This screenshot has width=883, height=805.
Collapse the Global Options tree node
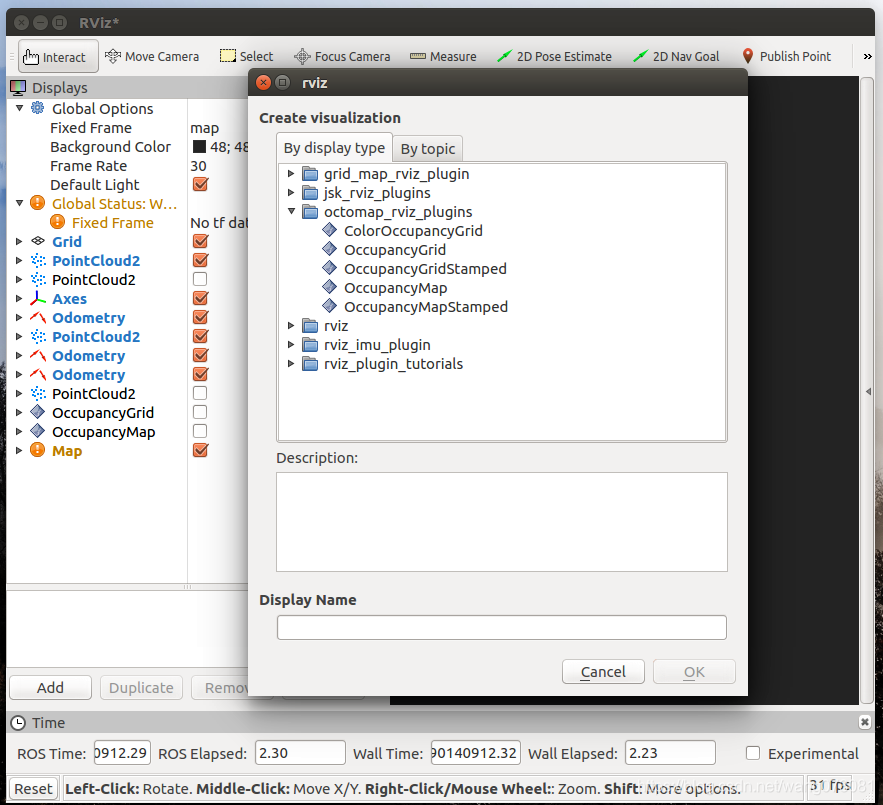coord(19,108)
